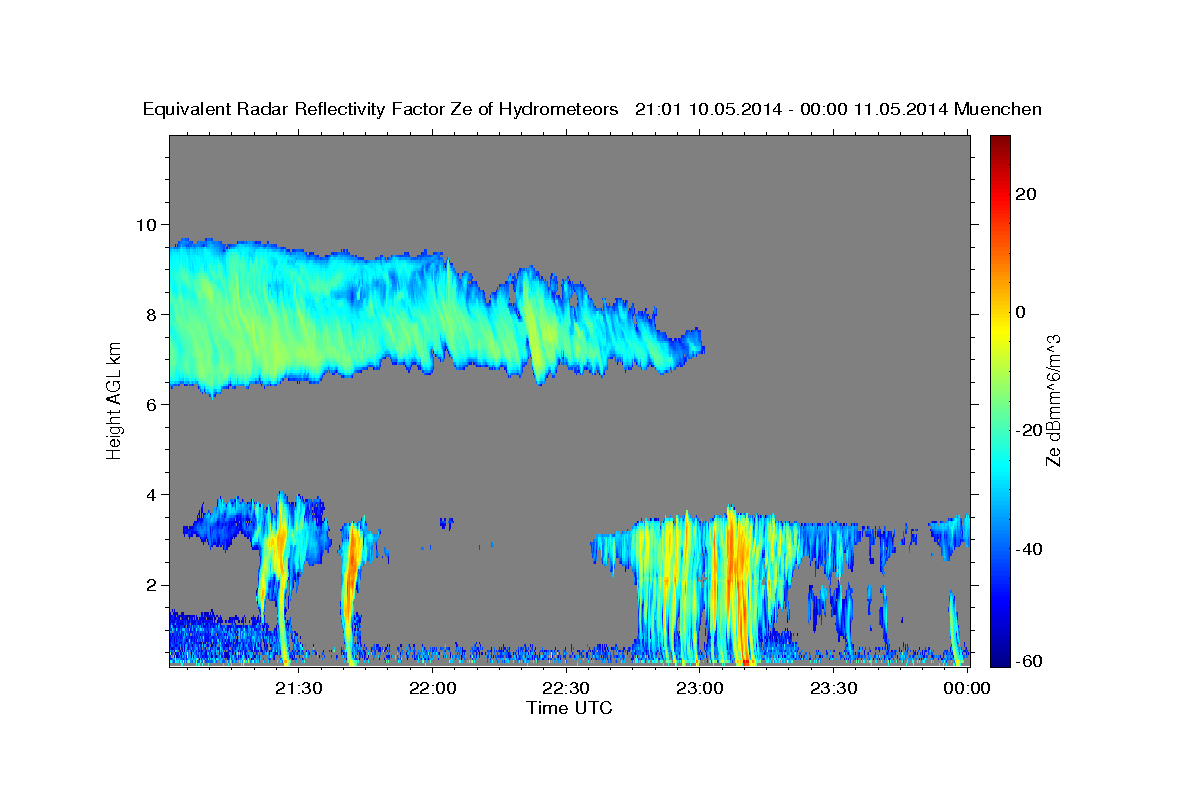1200x800 pixels.
Task: Click the height tick label '6'
Action: pyautogui.click(x=151, y=404)
